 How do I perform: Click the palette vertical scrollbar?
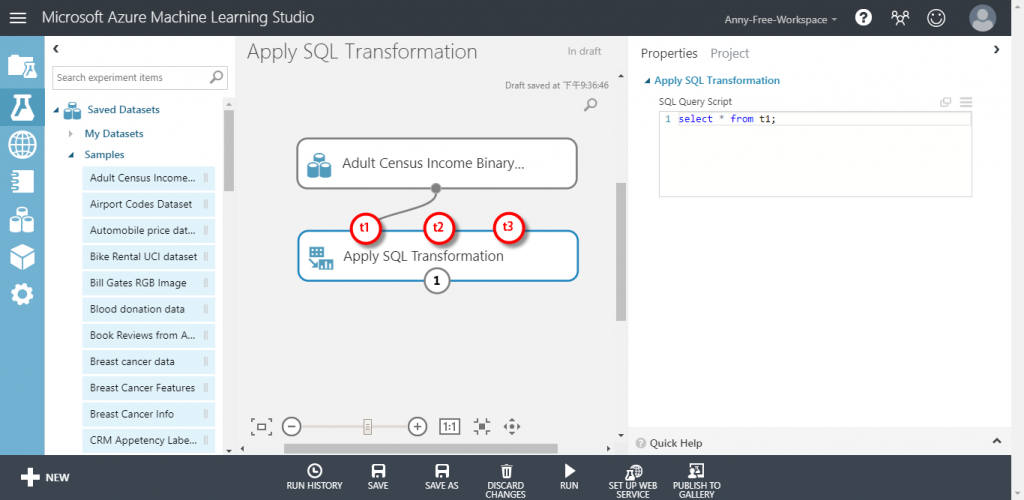(229, 150)
